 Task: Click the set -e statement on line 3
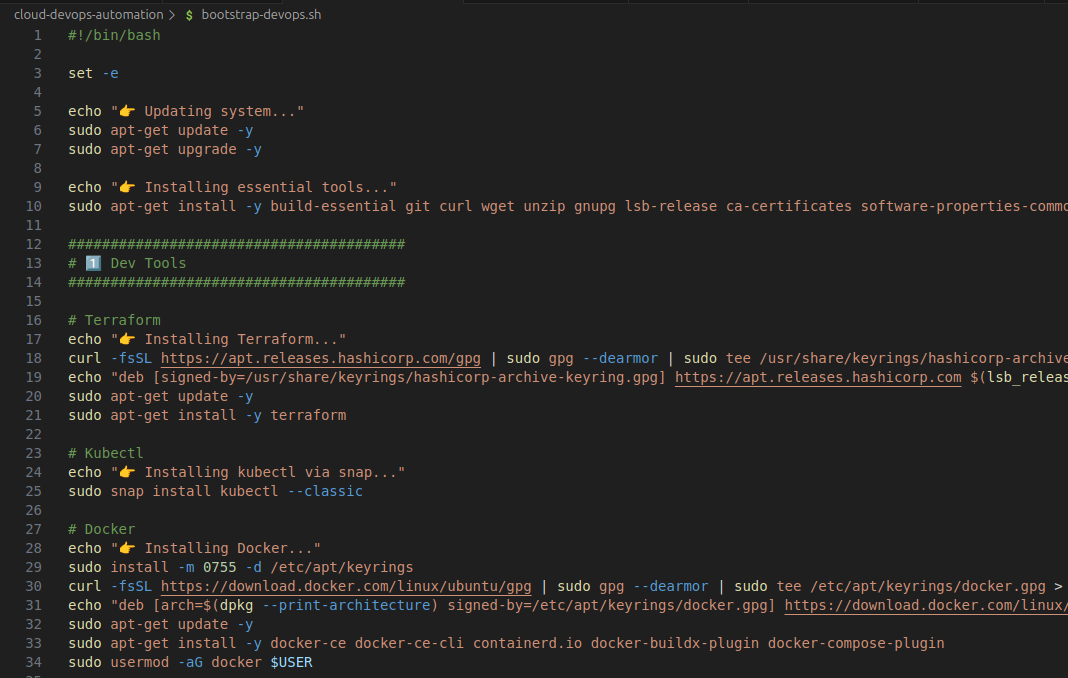click(93, 72)
